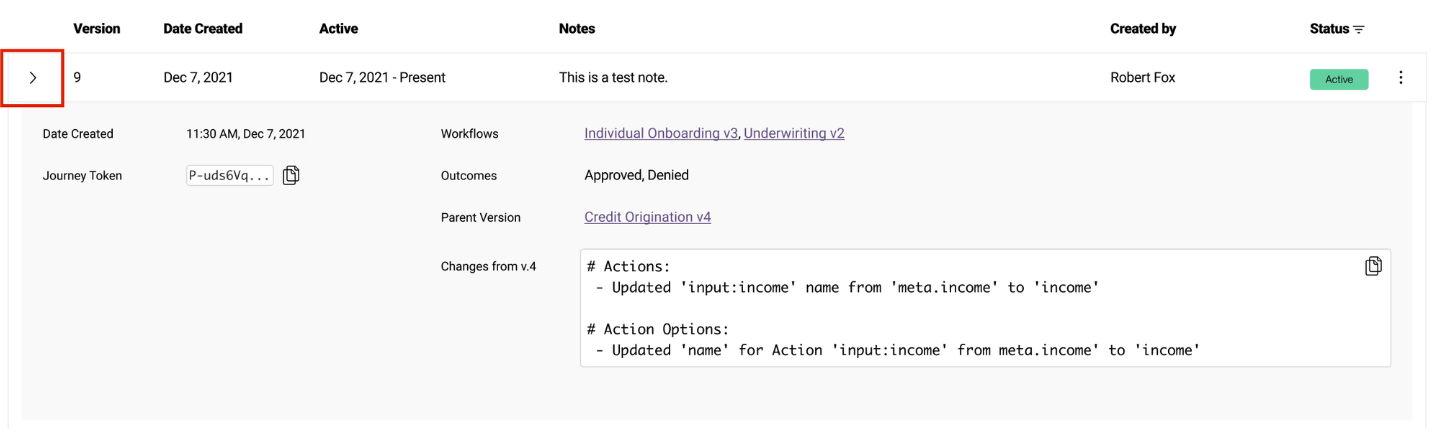Click the 'Approved, Denied' outcomes value
Screen dimensions: 1442x438
[636, 175]
